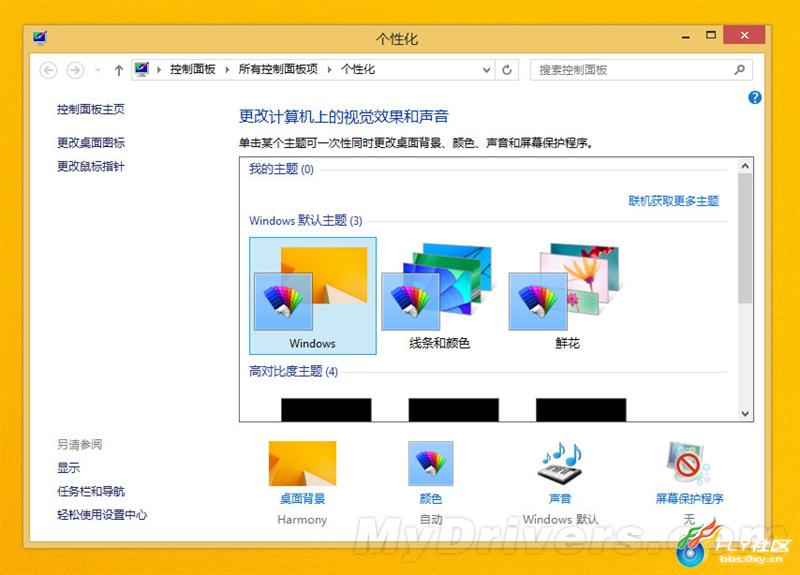Open 控制面板主页 link
800x575 pixels.
(x=91, y=109)
